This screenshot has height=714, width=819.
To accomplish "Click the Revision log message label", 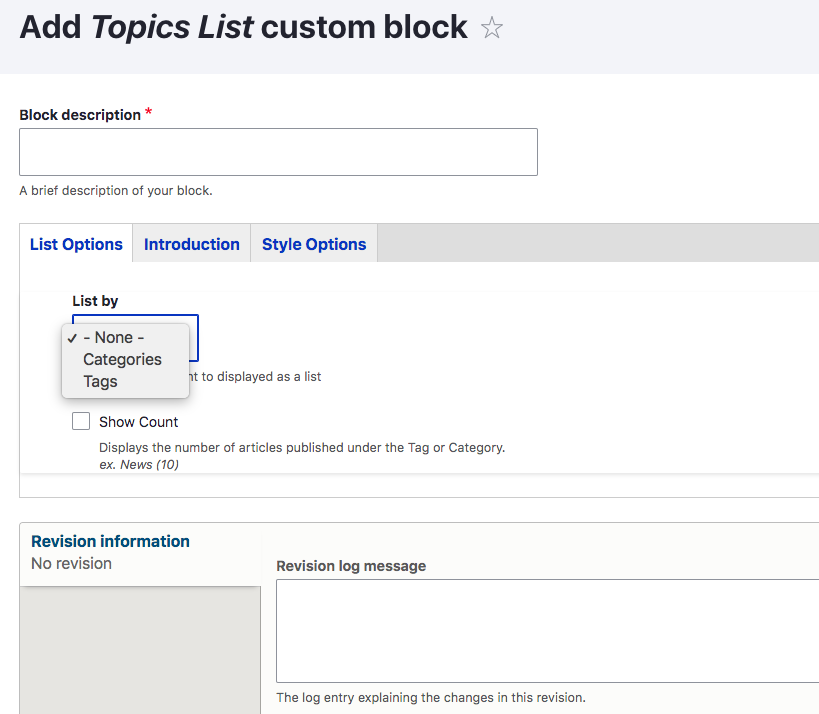I will (x=351, y=566).
